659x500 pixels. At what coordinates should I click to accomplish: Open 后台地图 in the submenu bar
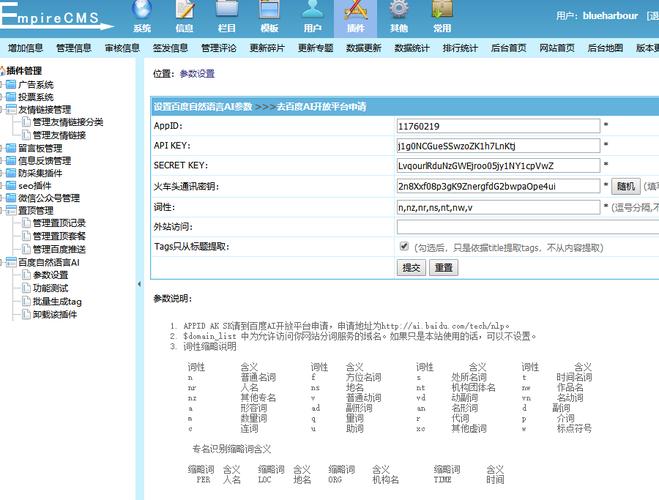pos(605,48)
